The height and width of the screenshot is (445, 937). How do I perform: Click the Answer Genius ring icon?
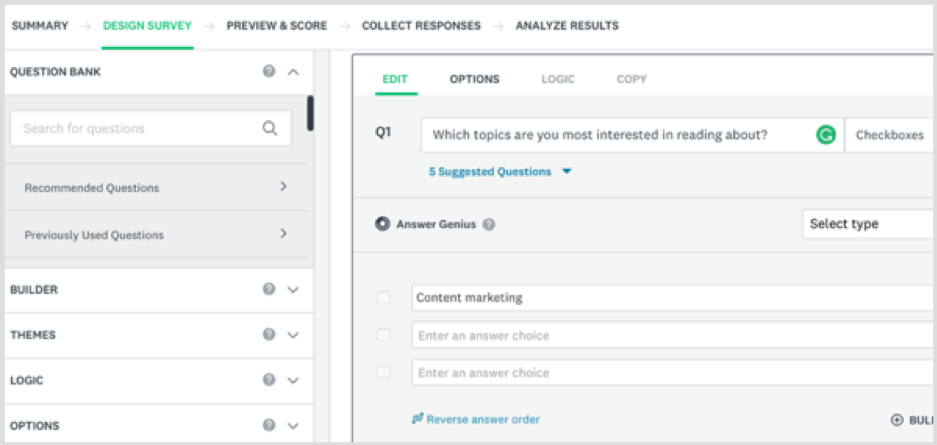click(x=382, y=225)
